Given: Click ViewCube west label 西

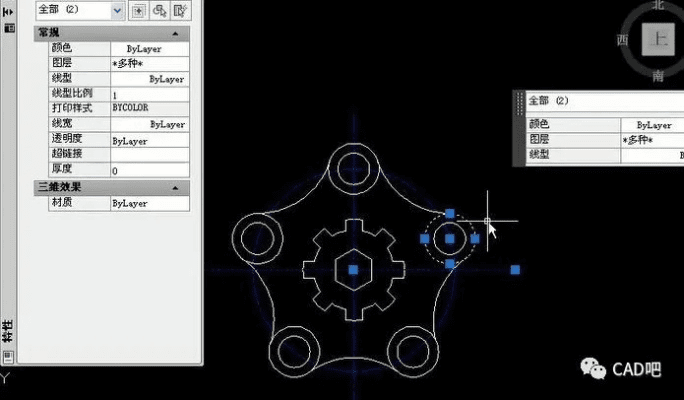Looking at the screenshot, I should point(622,40).
